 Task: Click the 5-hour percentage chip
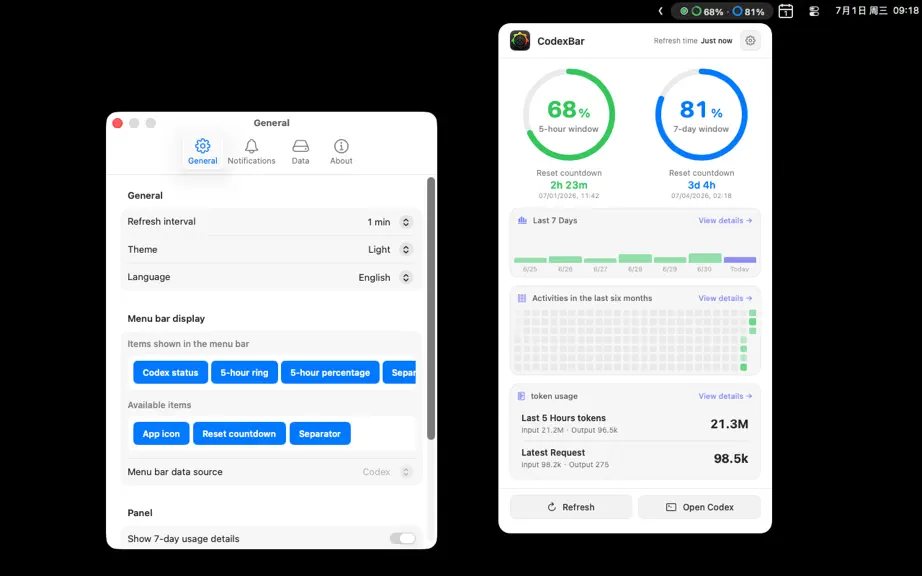(330, 373)
